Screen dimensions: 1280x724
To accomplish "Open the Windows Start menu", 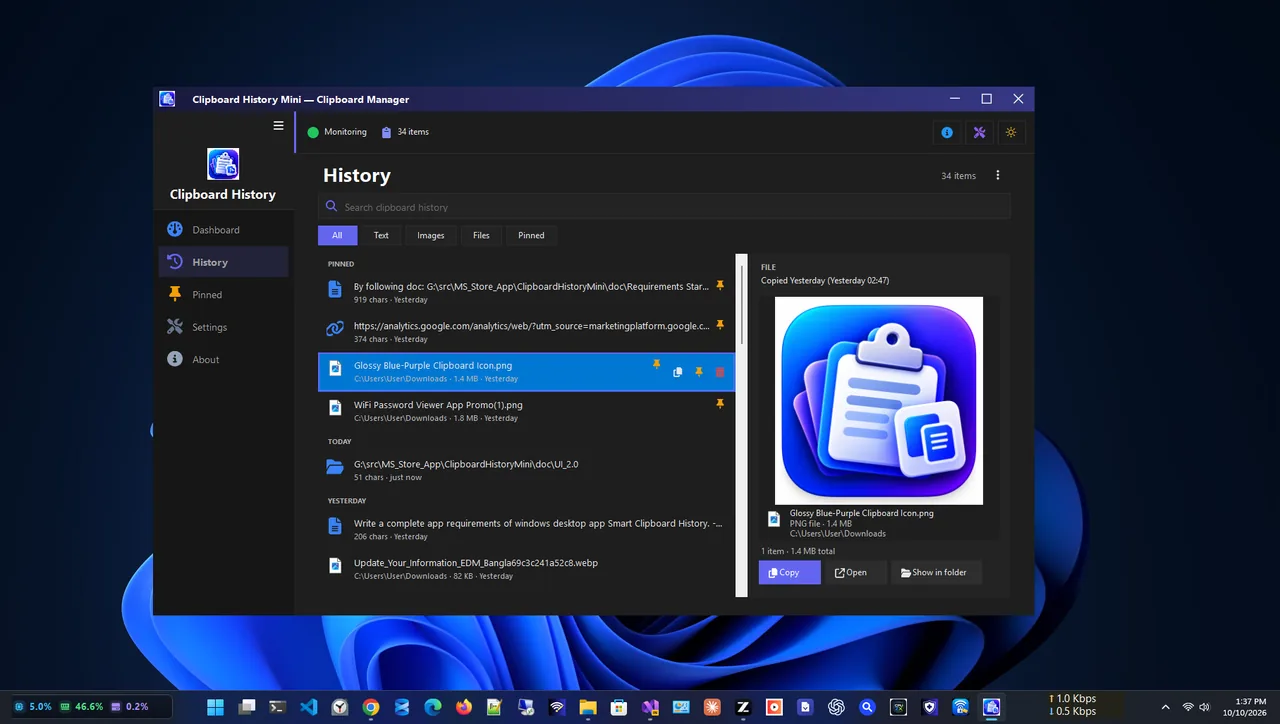I will coord(215,707).
